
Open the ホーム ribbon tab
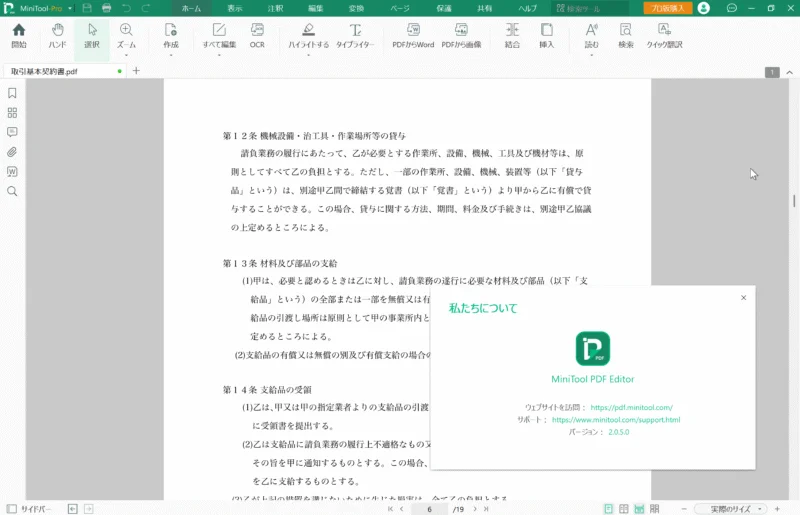191,8
